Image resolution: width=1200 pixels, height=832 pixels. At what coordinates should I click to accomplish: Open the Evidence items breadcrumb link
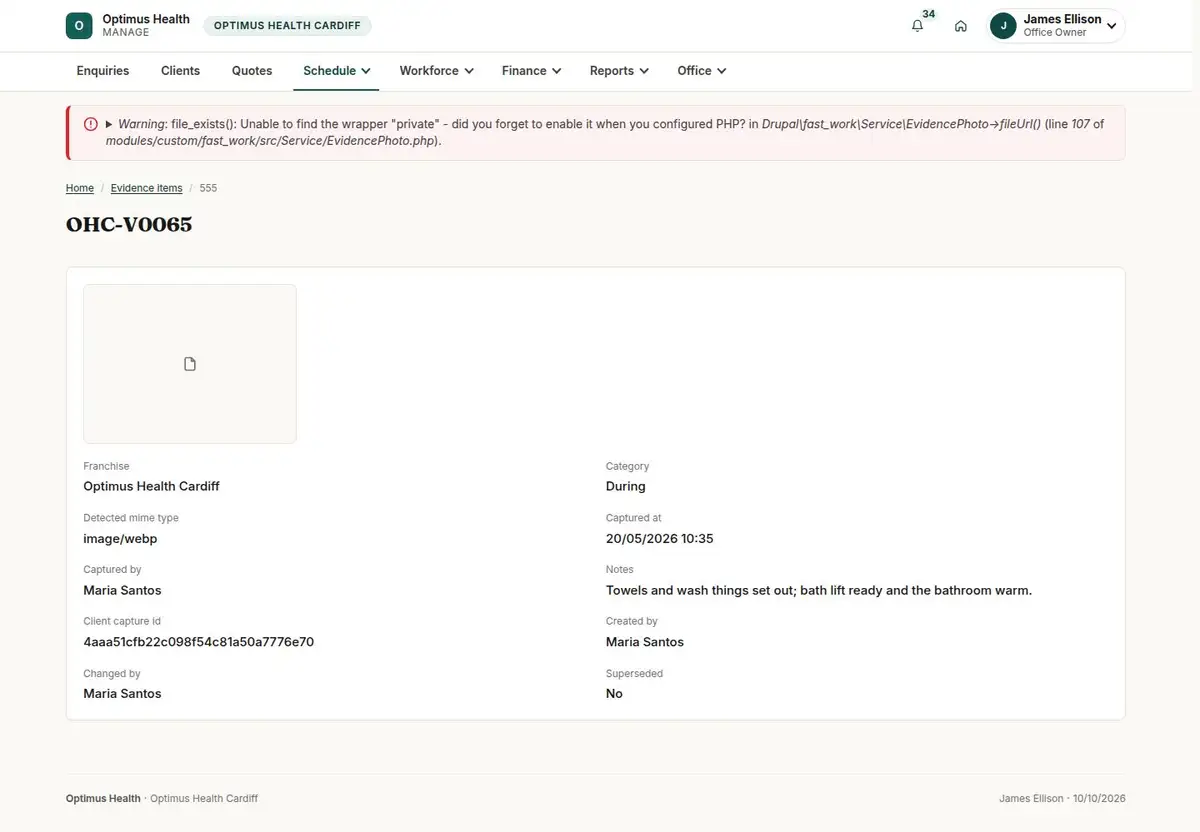point(146,188)
